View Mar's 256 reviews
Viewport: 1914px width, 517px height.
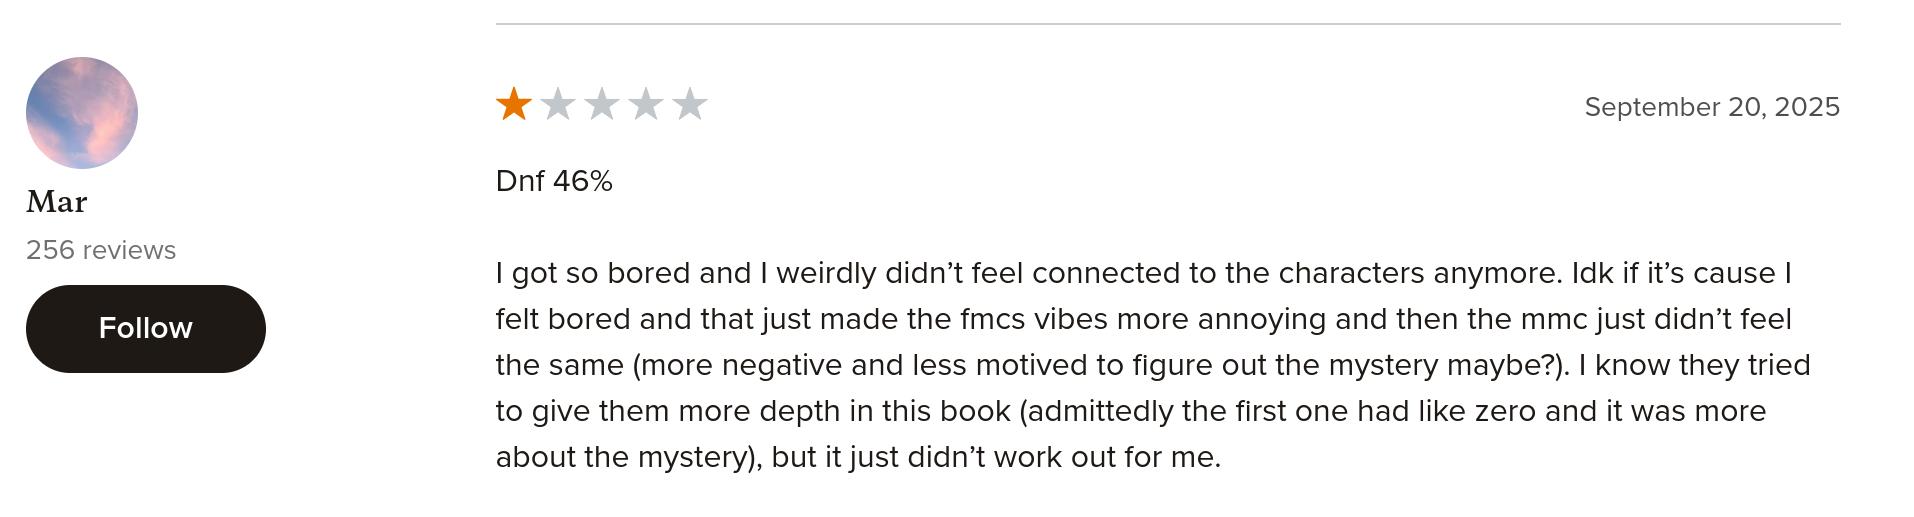coord(101,250)
